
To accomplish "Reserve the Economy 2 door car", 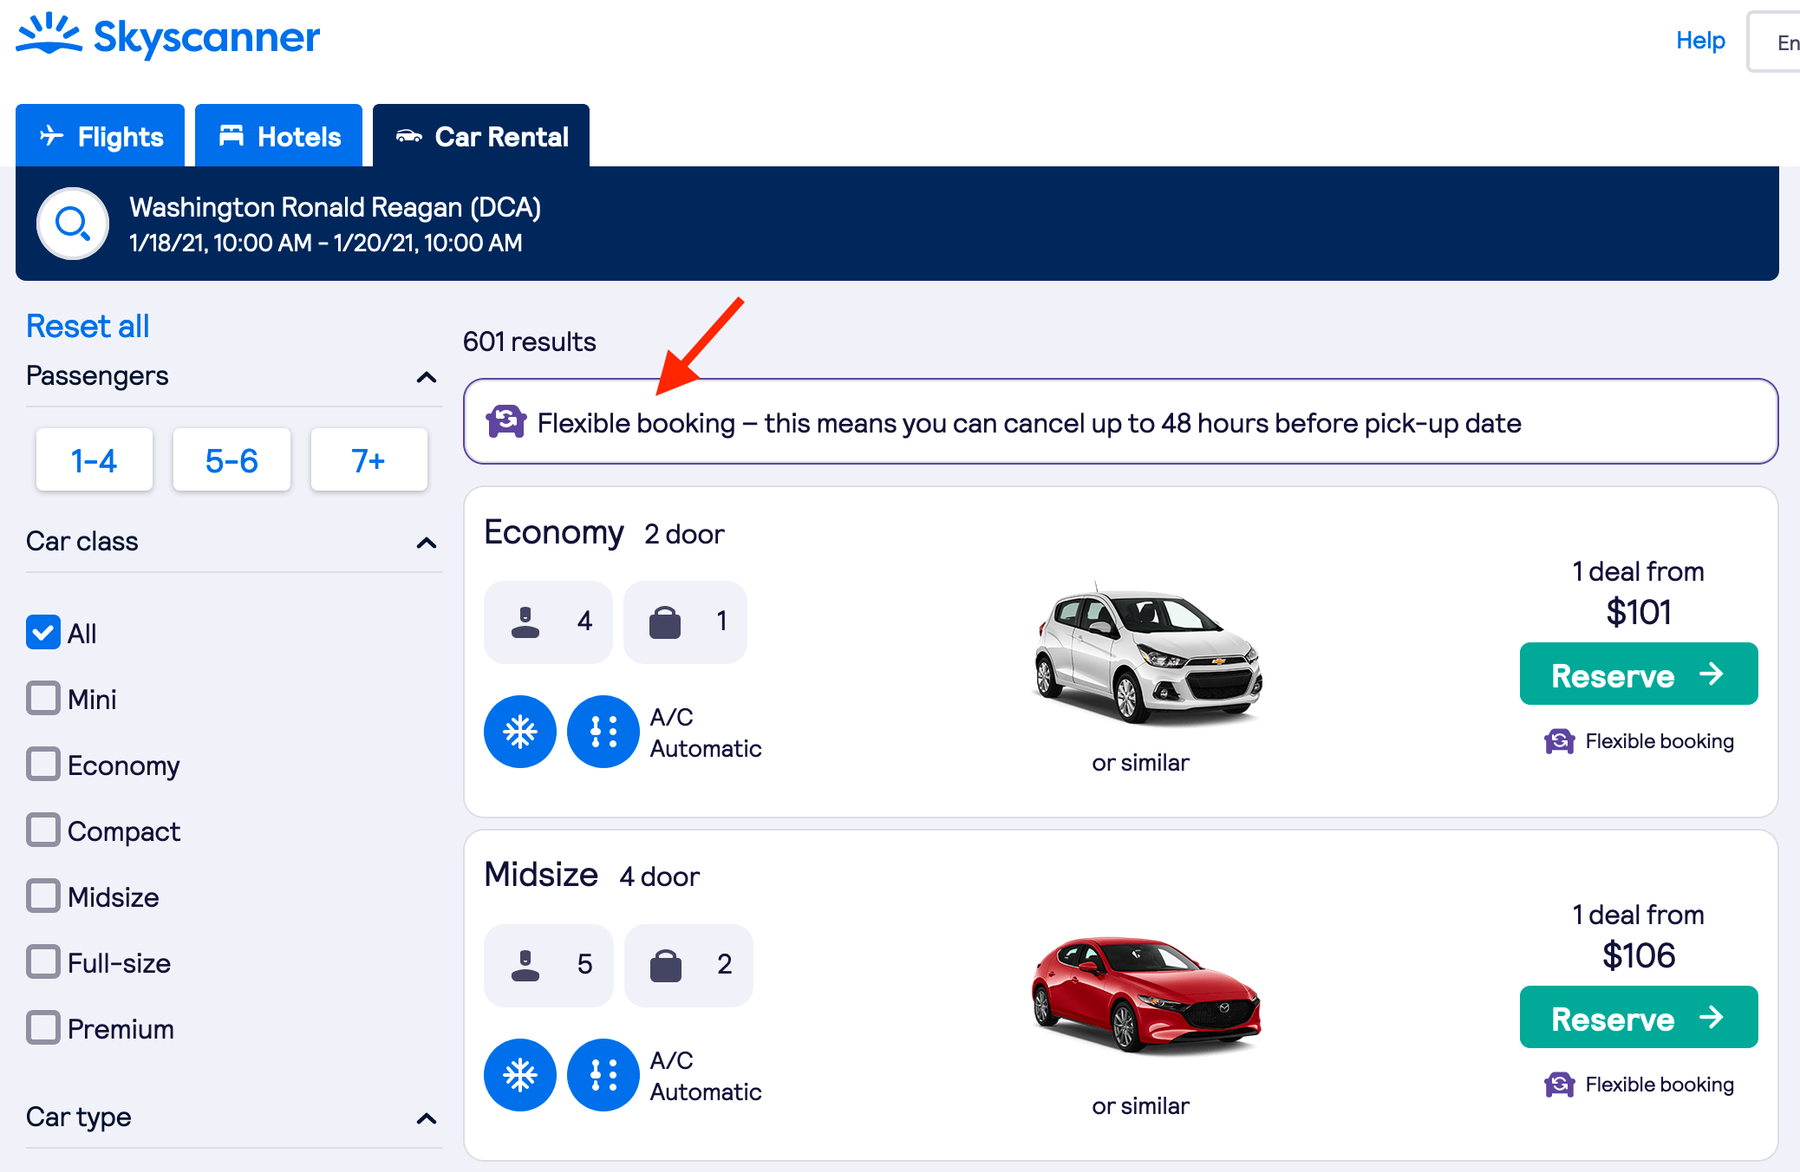I will point(1638,674).
